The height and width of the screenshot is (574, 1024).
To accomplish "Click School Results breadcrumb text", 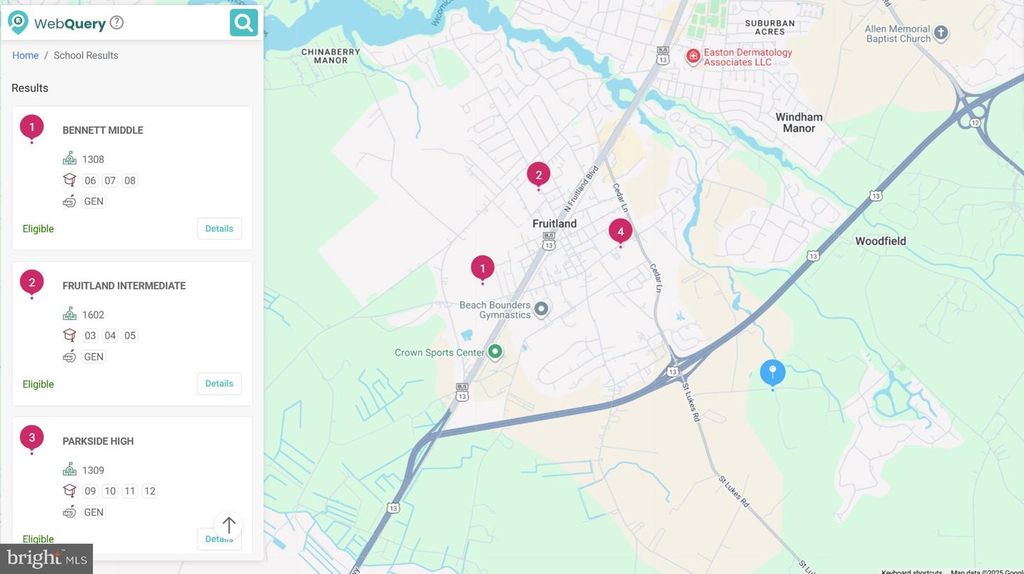I will pos(86,56).
